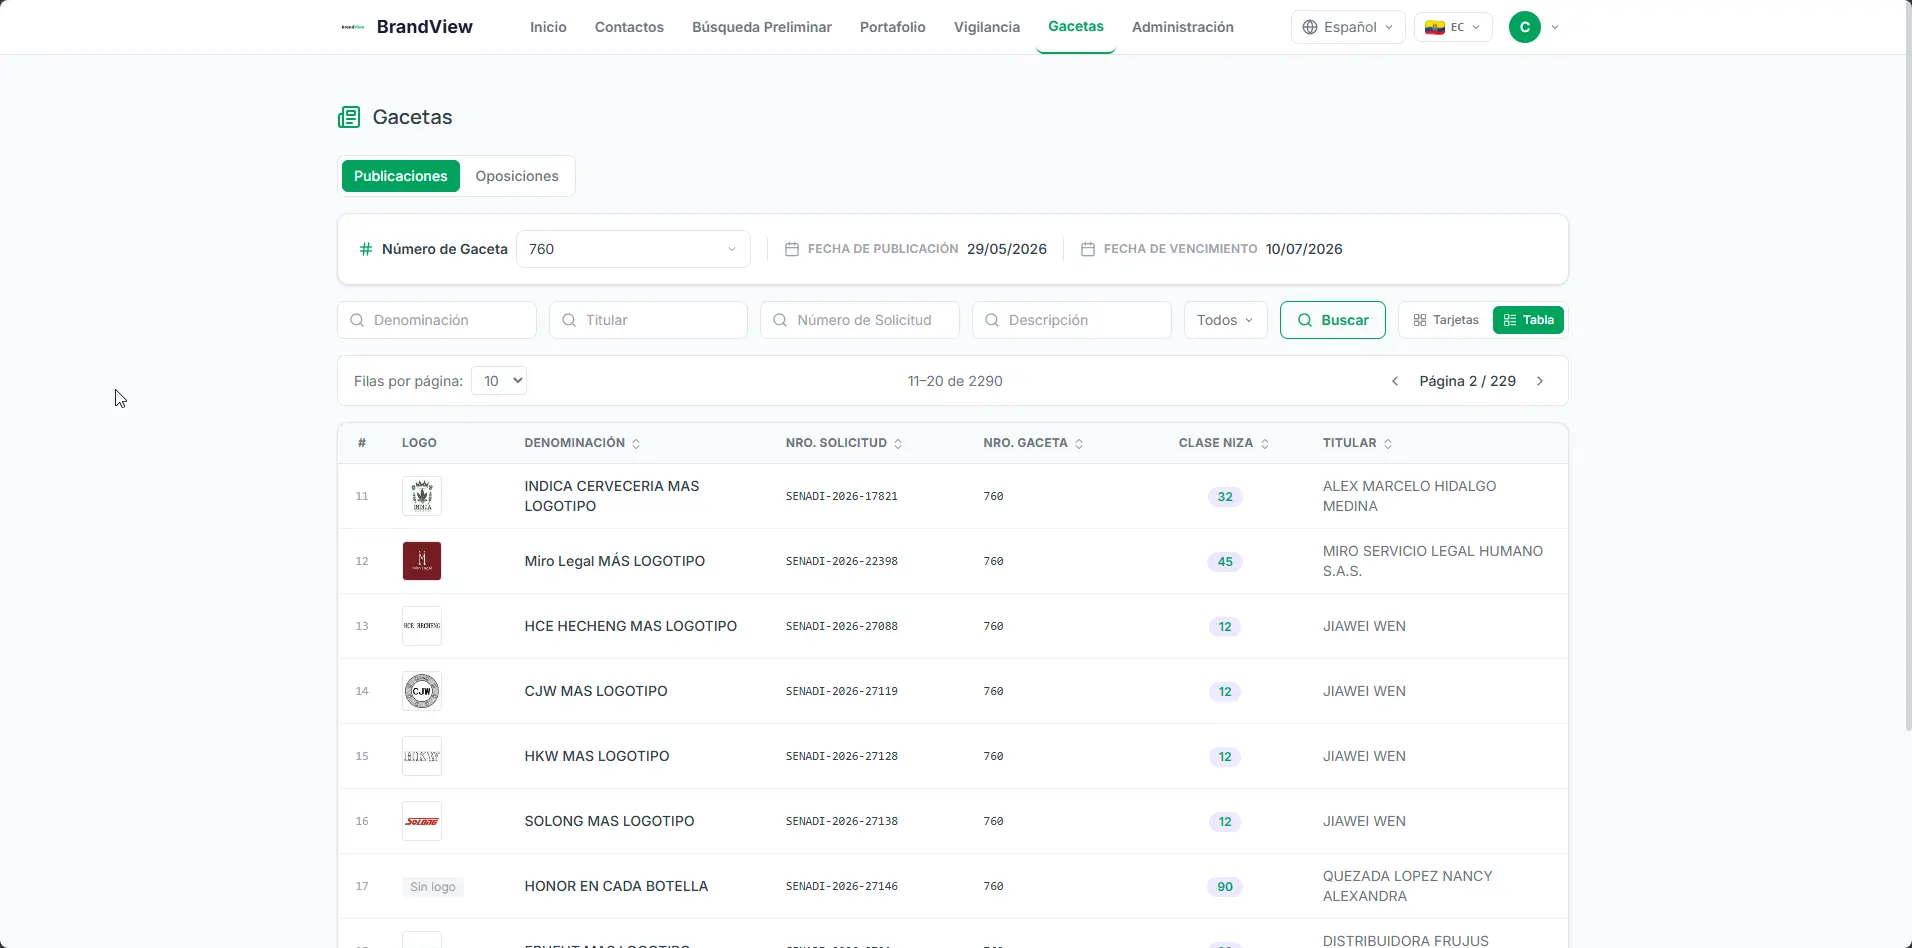Open the Todos filter dropdown
Viewport: 1912px width, 948px height.
tap(1225, 320)
